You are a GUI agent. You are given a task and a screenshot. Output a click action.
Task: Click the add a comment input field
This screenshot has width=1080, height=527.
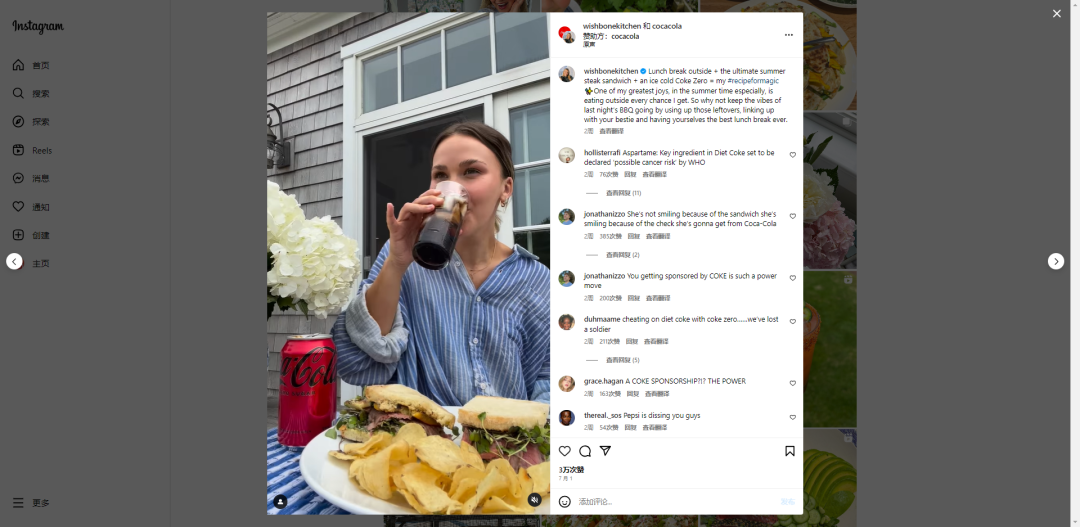[675, 502]
